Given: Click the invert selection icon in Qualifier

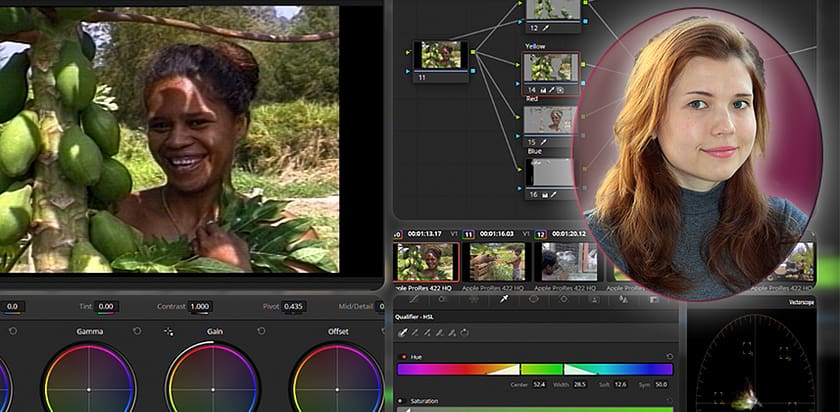Looking at the screenshot, I should [x=464, y=333].
